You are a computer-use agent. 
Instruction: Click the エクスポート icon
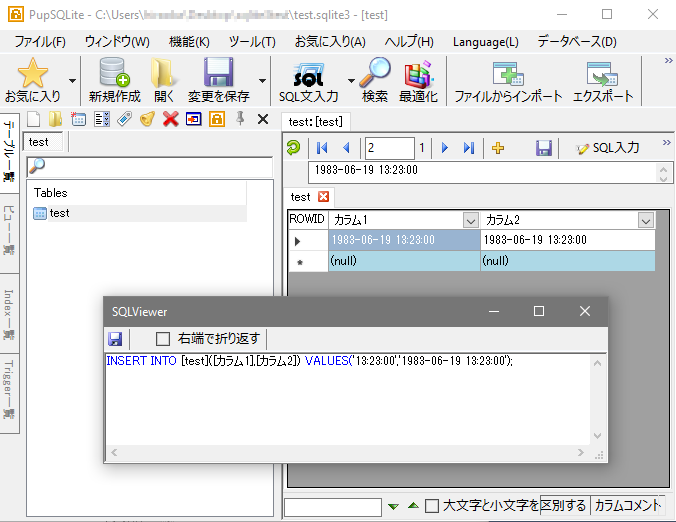602,73
